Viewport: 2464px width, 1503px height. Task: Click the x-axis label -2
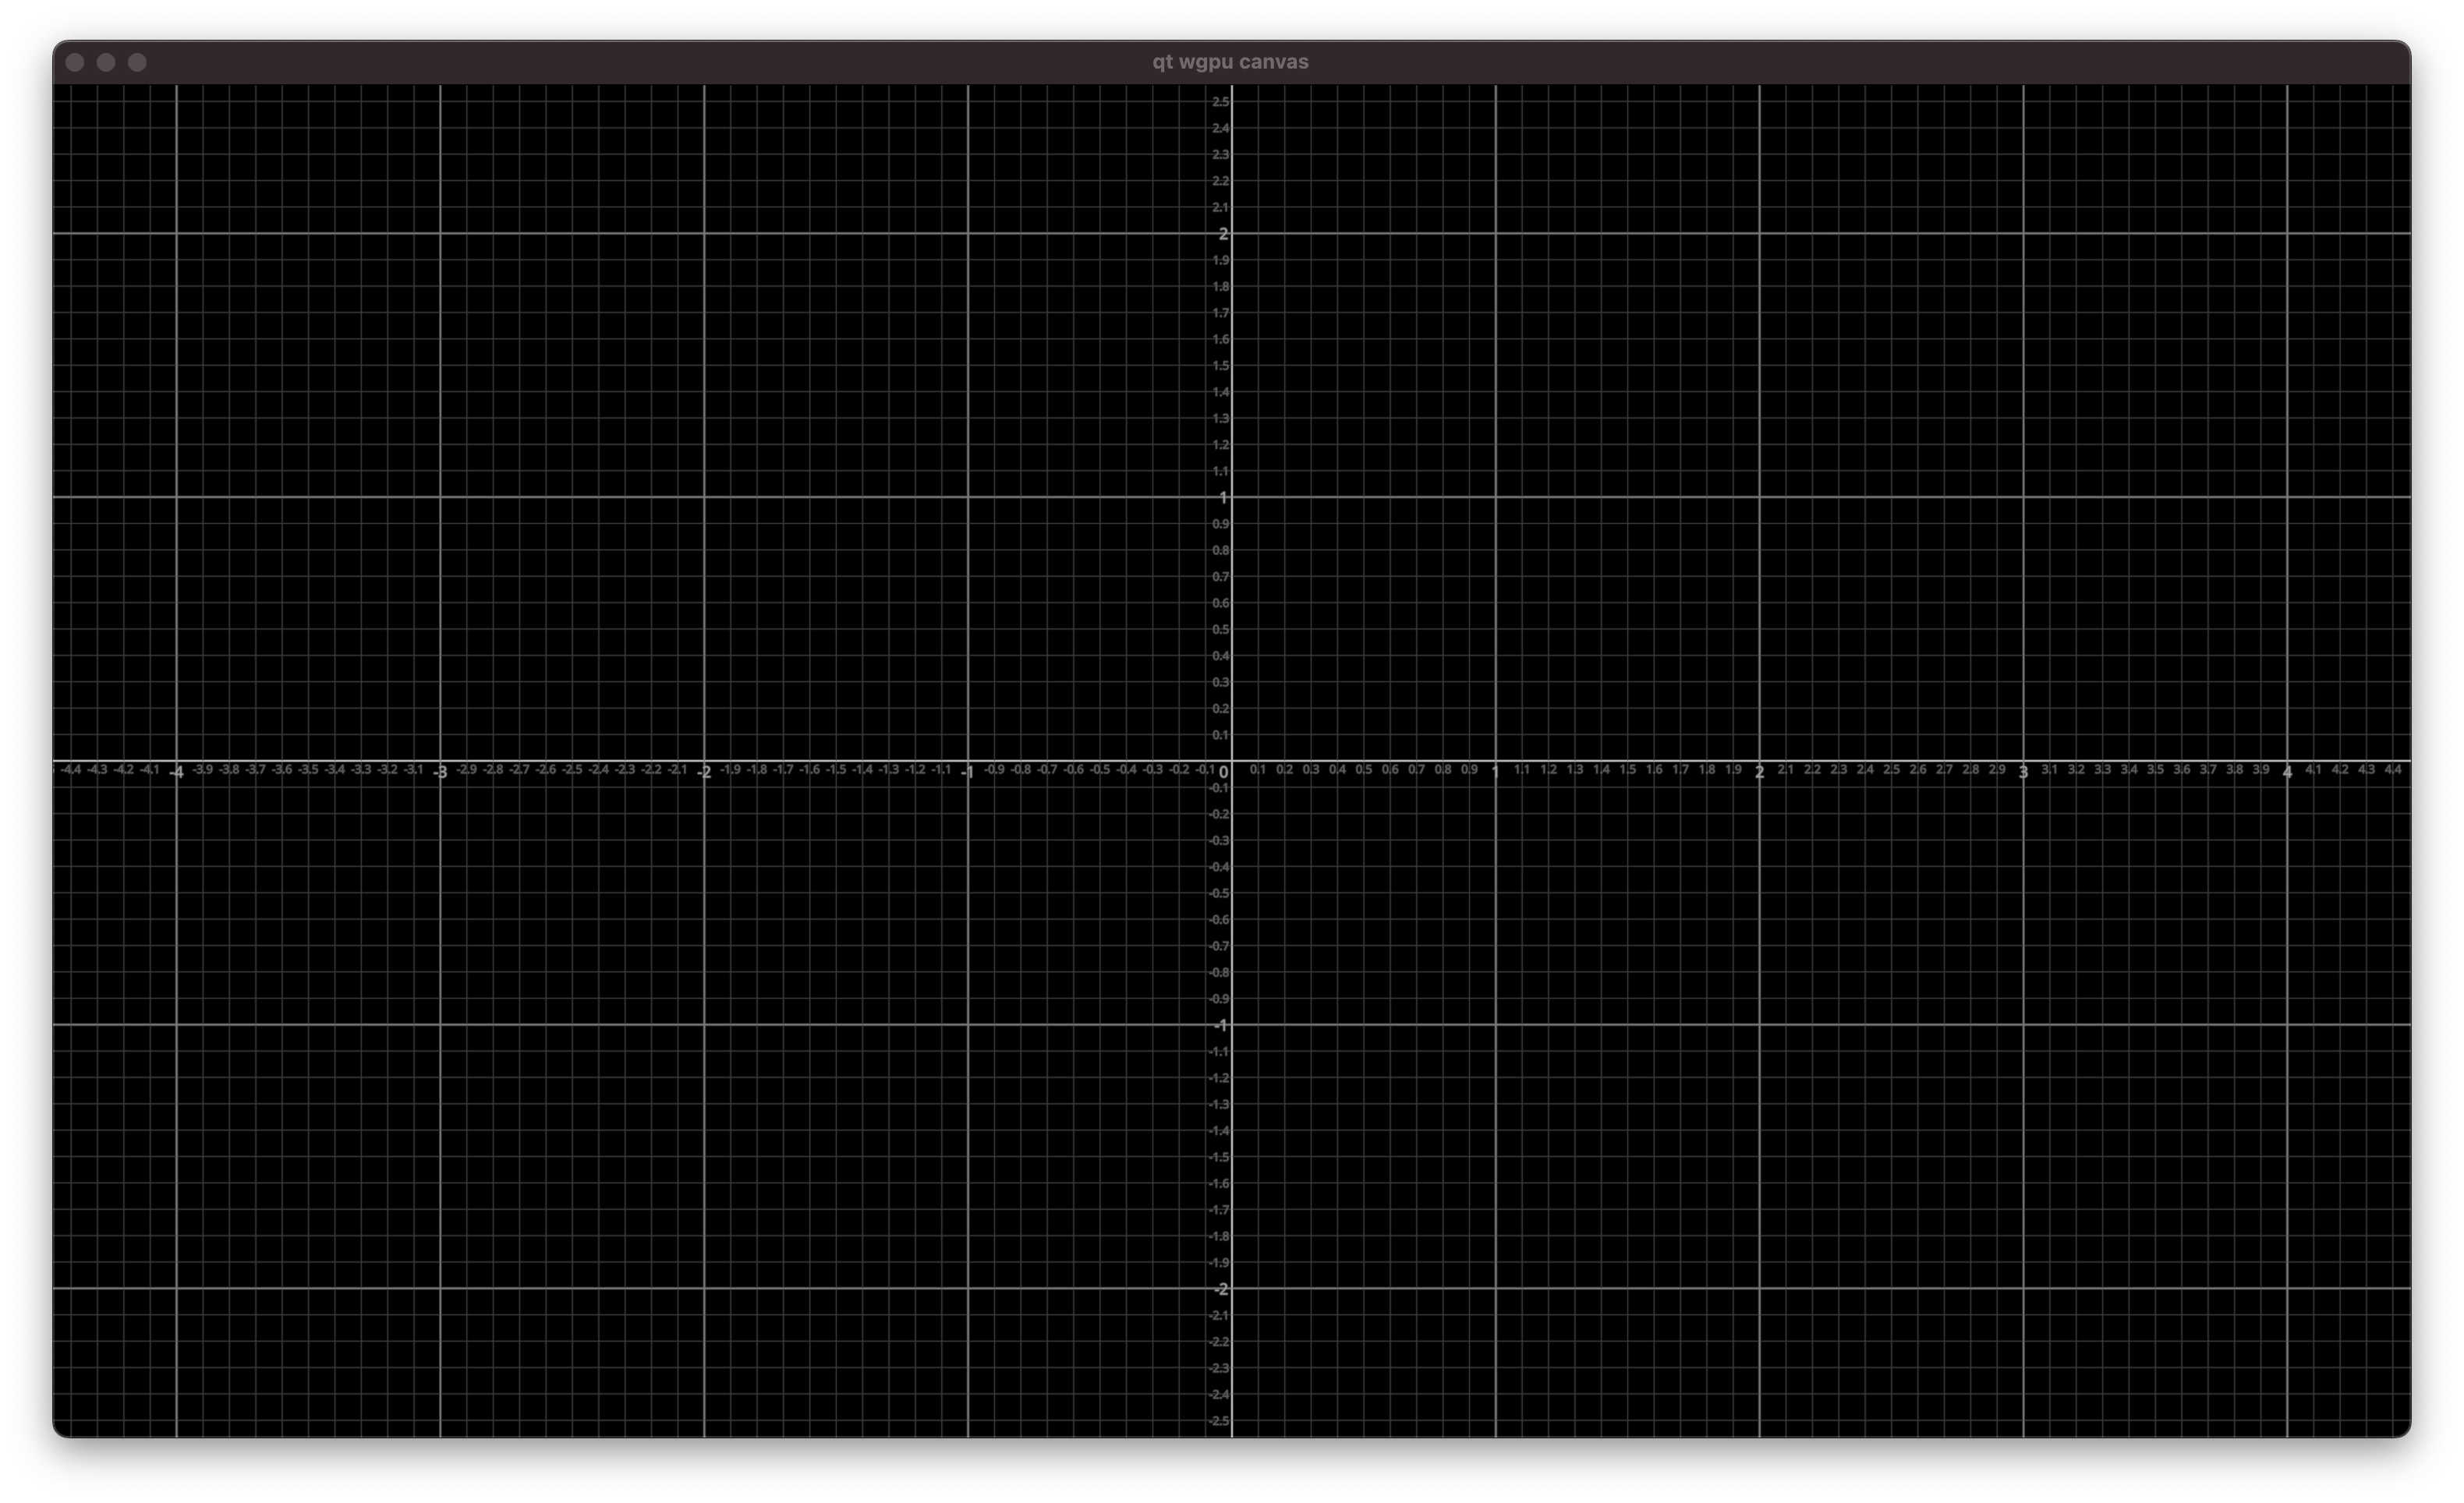(x=705, y=770)
